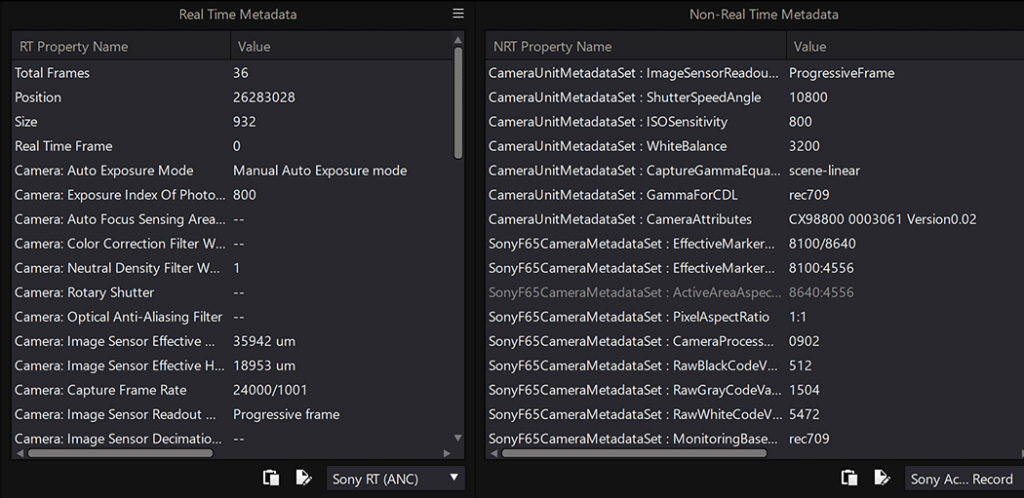Export Real Time Metadata with the pencil-document icon

304,478
